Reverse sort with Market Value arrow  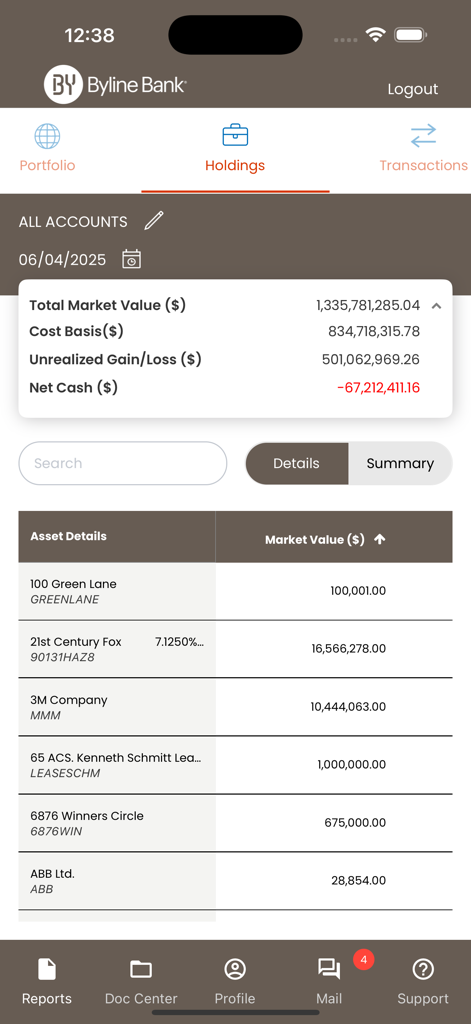click(x=380, y=539)
